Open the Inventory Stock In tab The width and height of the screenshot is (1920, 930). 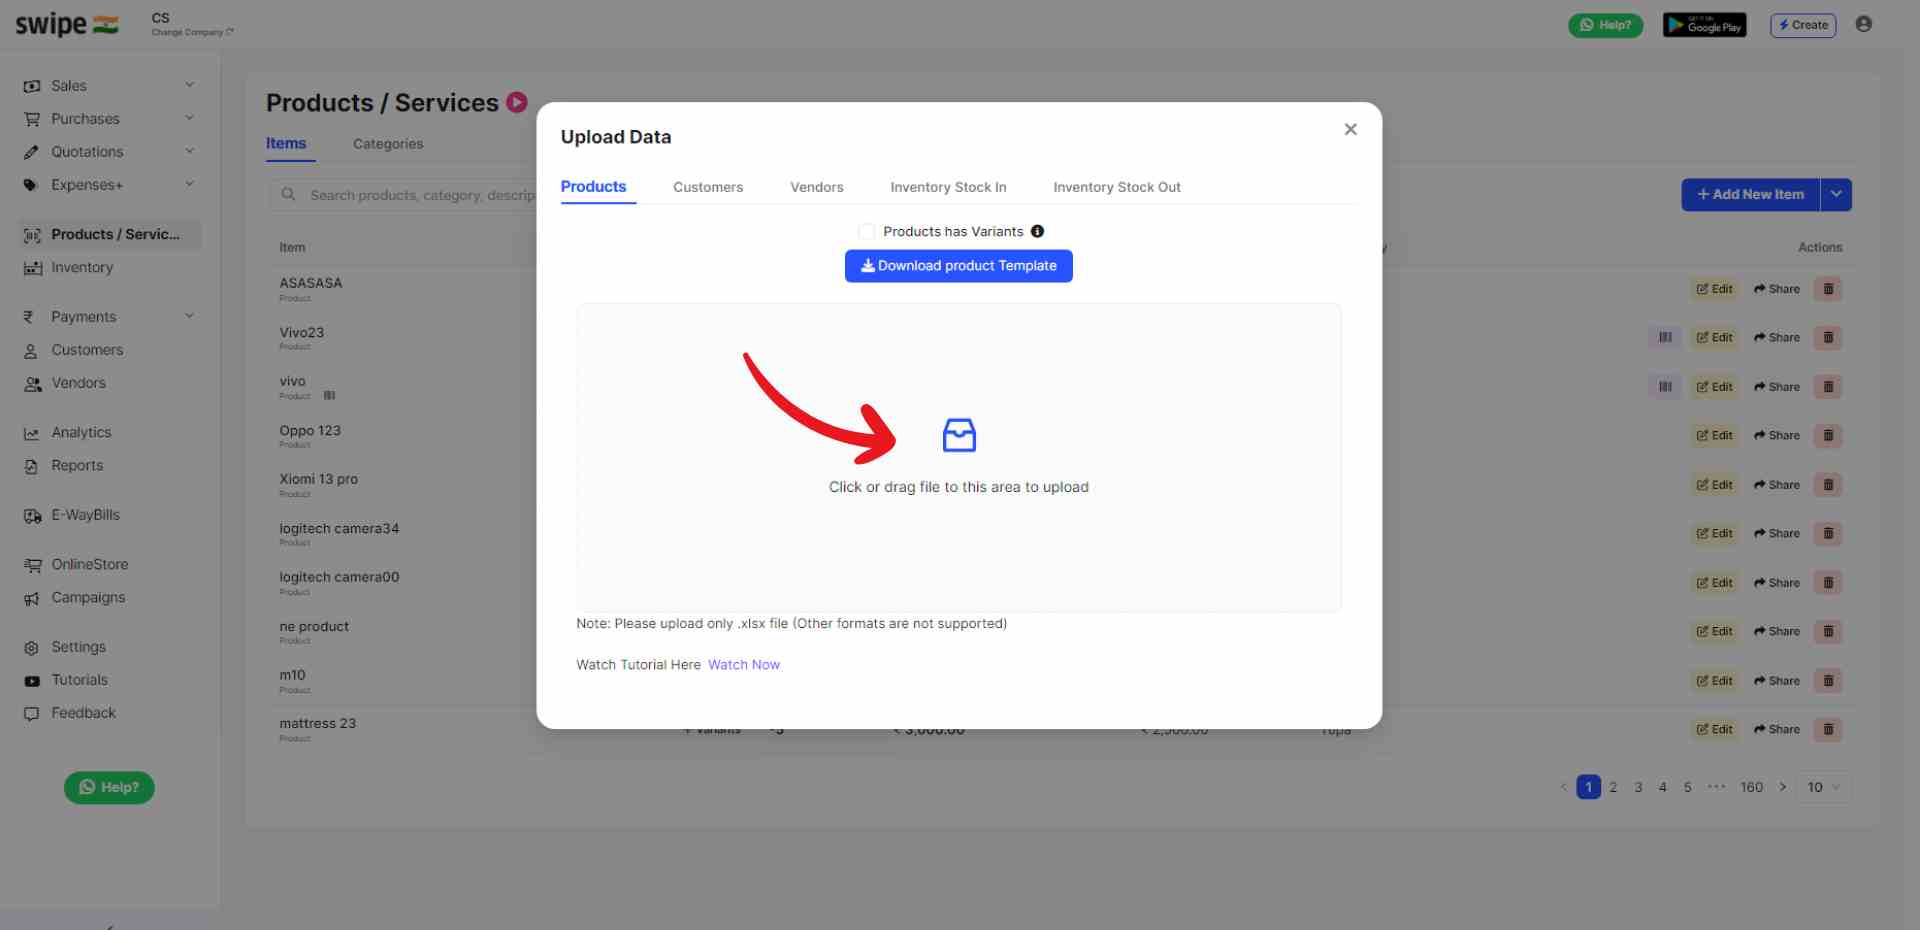point(948,187)
